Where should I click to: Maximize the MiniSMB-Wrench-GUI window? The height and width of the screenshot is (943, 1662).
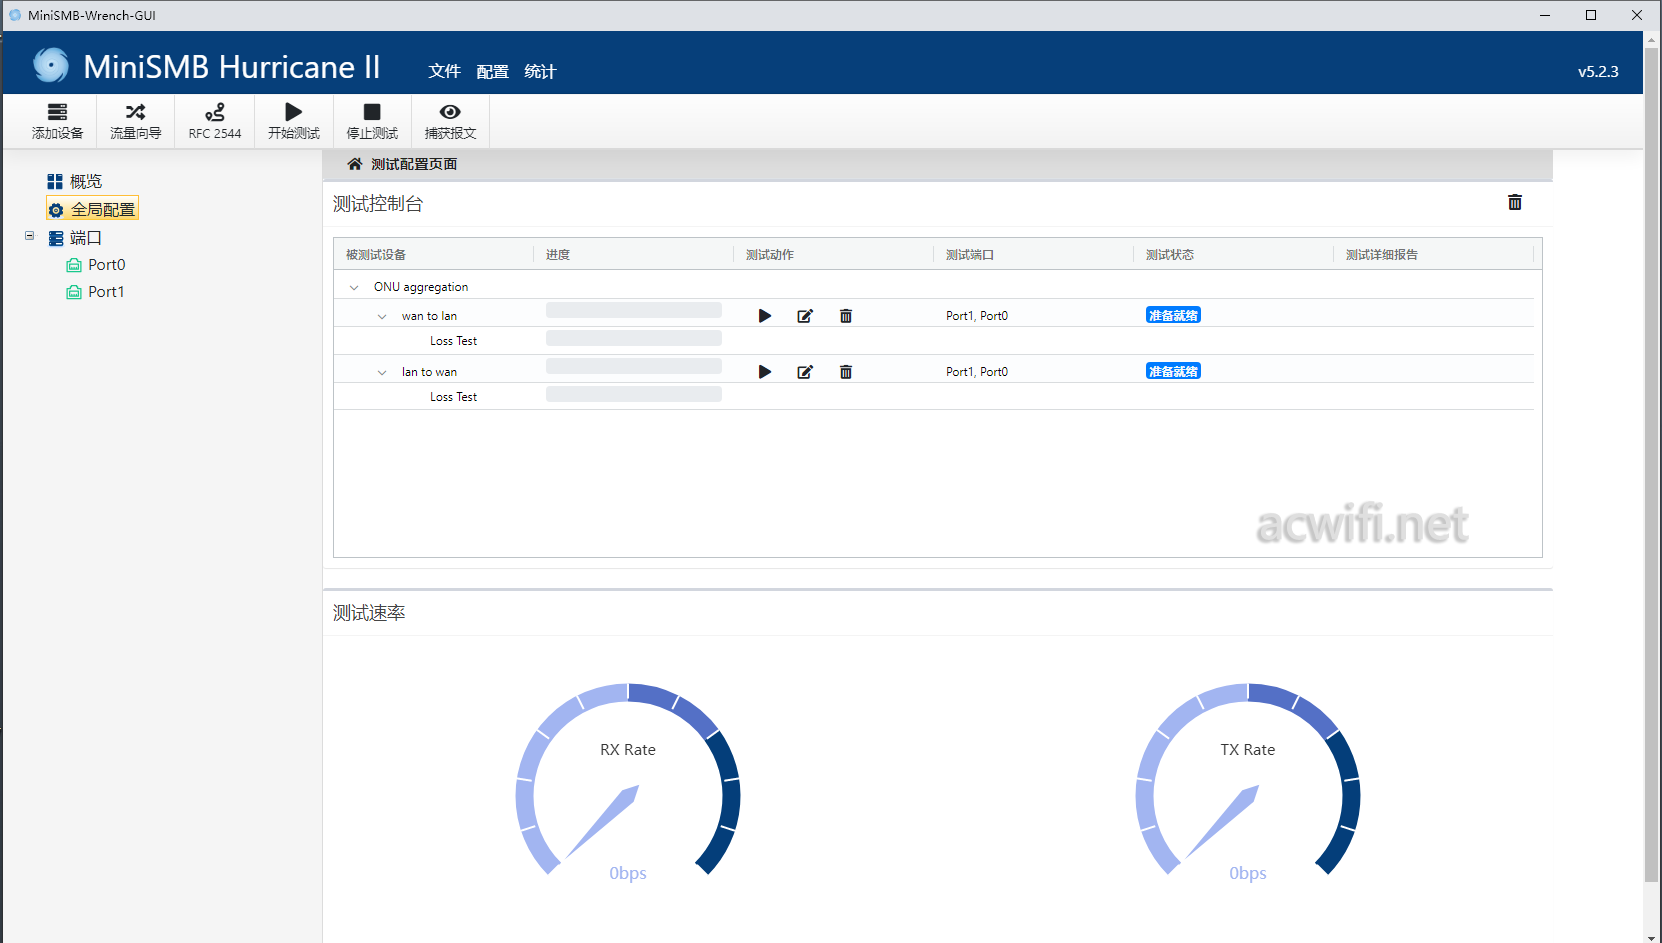pyautogui.click(x=1591, y=15)
